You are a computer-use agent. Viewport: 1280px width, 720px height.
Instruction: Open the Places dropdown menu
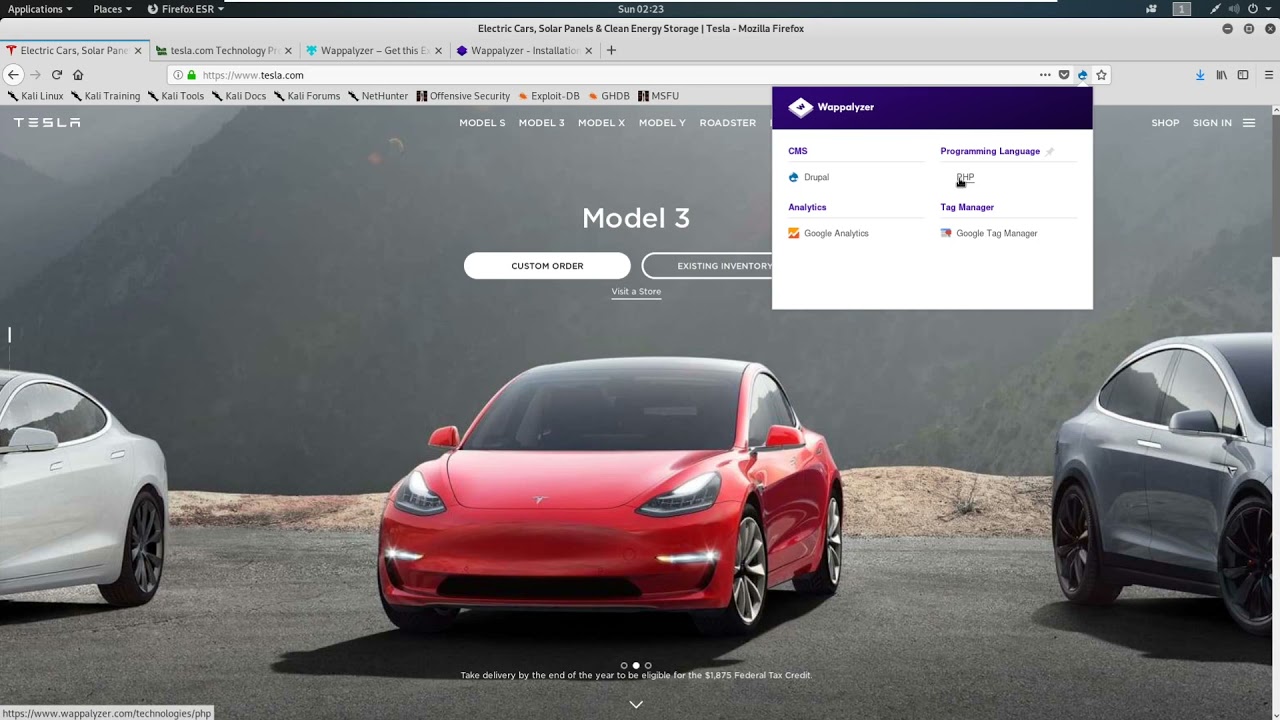(113, 9)
